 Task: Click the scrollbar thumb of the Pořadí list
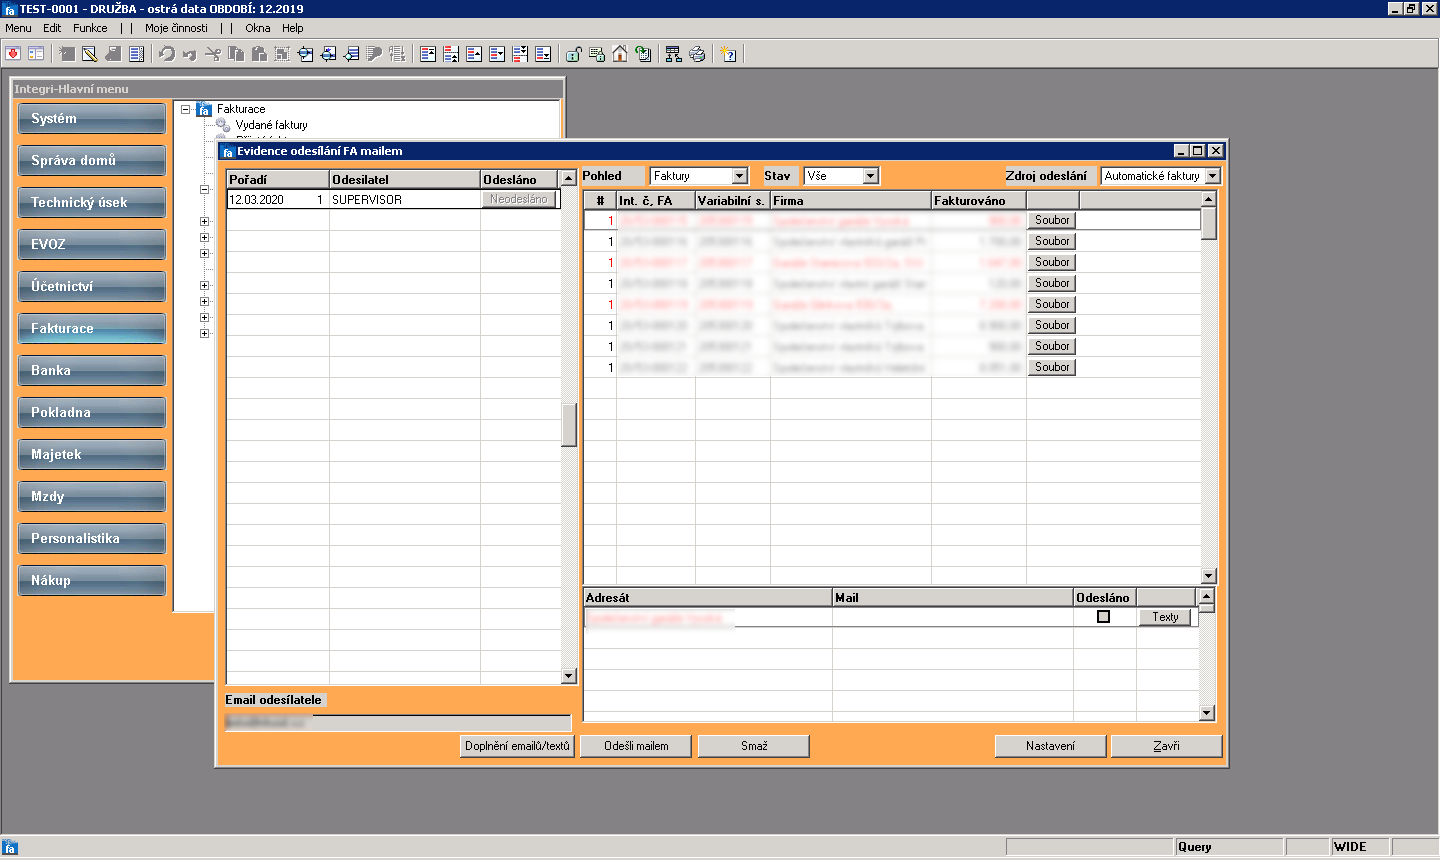click(x=569, y=425)
